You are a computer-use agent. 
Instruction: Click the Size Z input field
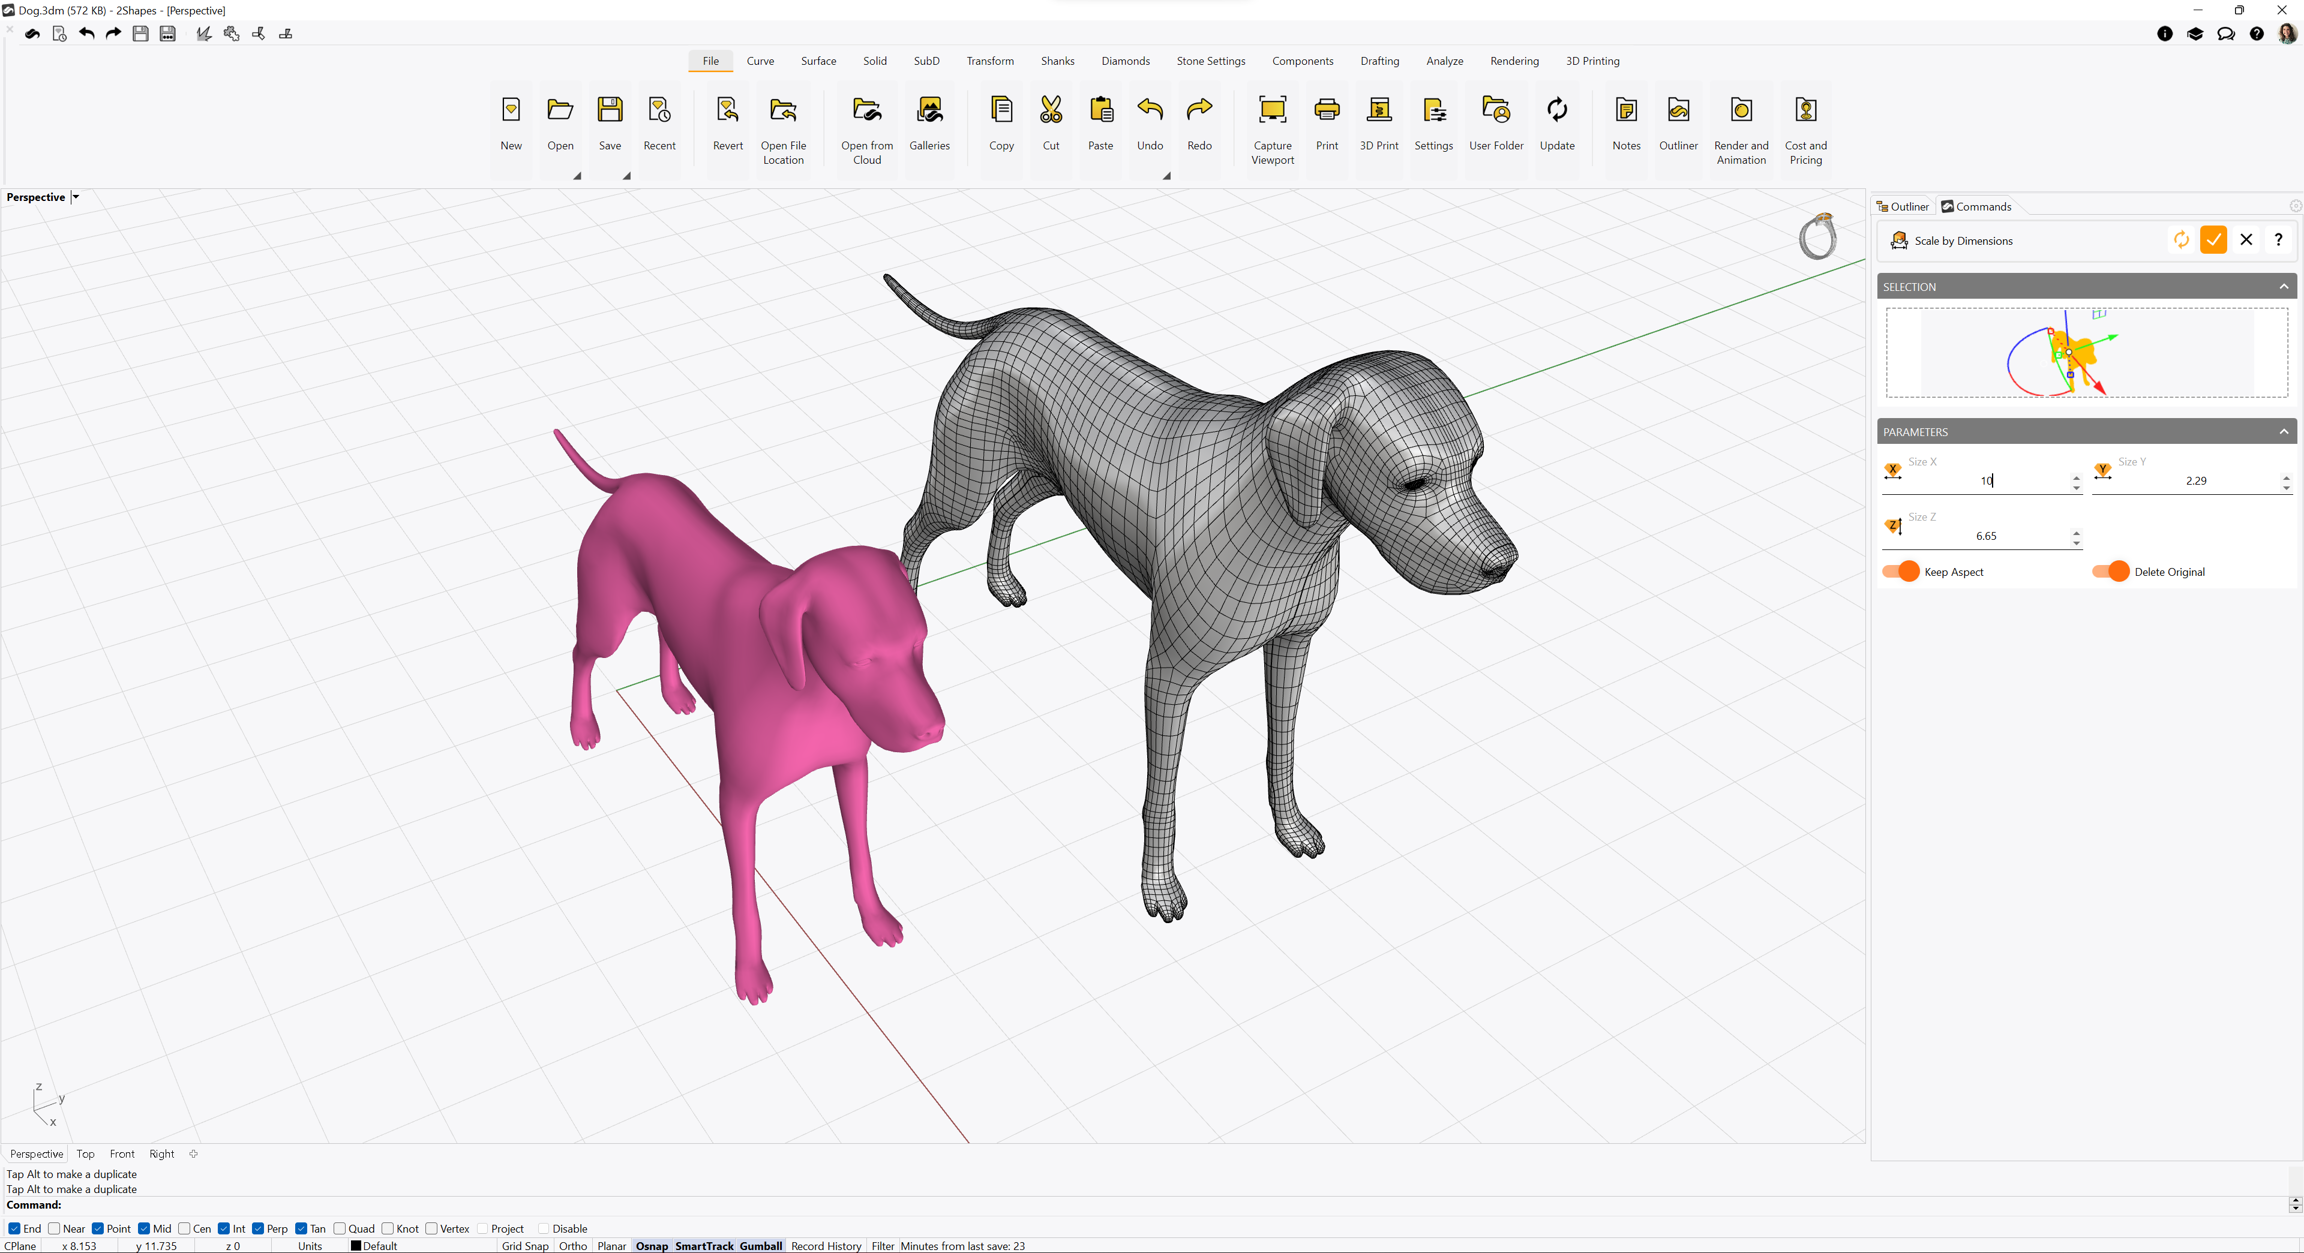pos(1985,536)
